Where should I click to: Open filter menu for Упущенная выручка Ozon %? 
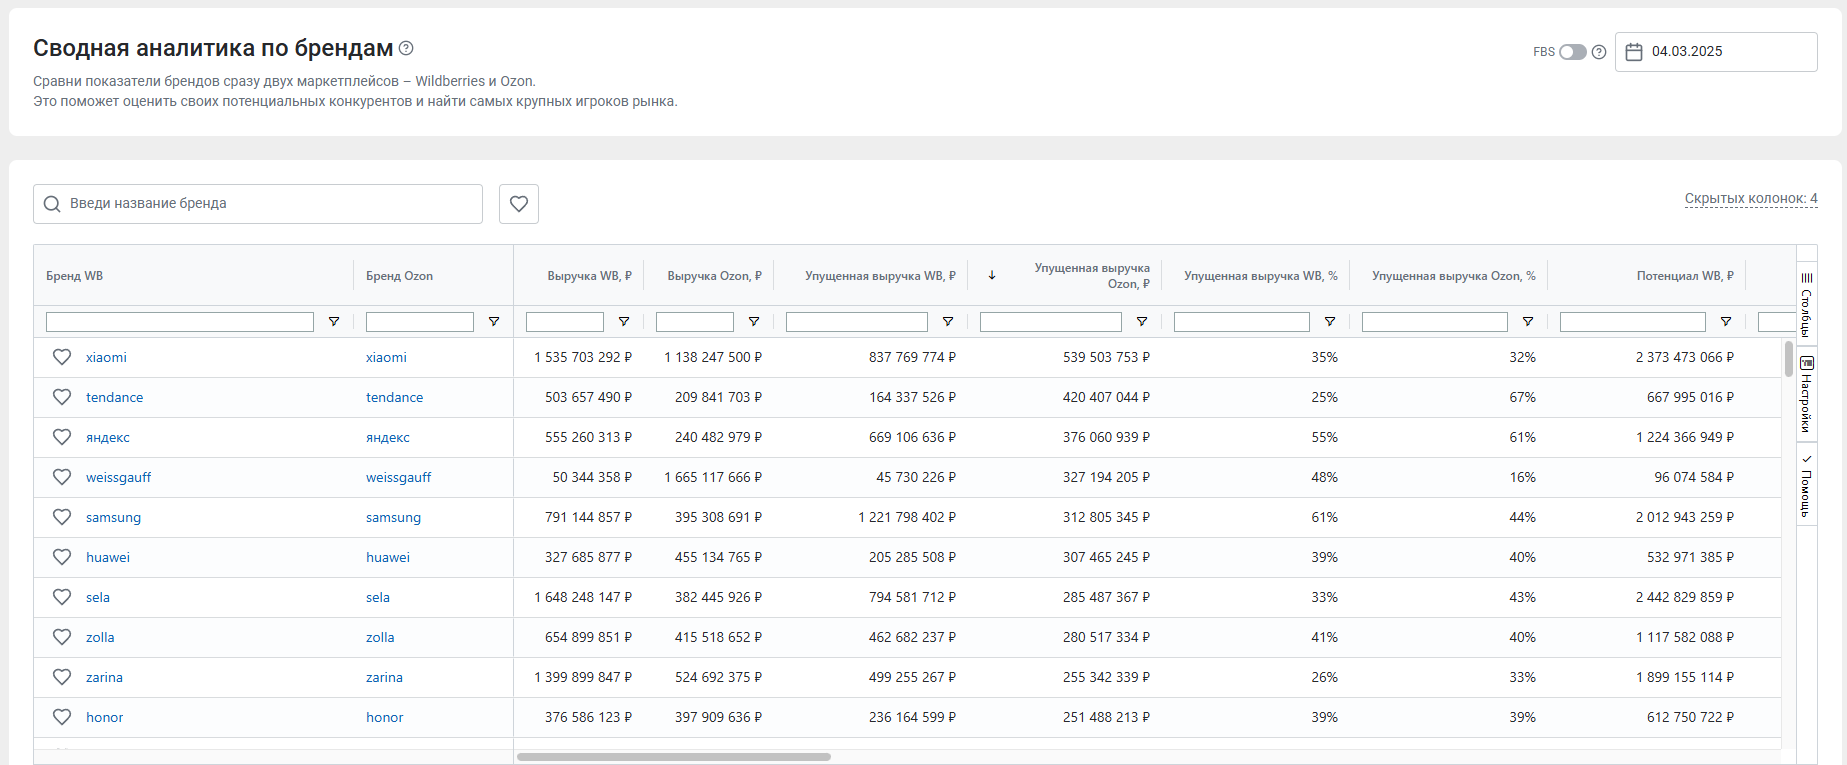1528,322
